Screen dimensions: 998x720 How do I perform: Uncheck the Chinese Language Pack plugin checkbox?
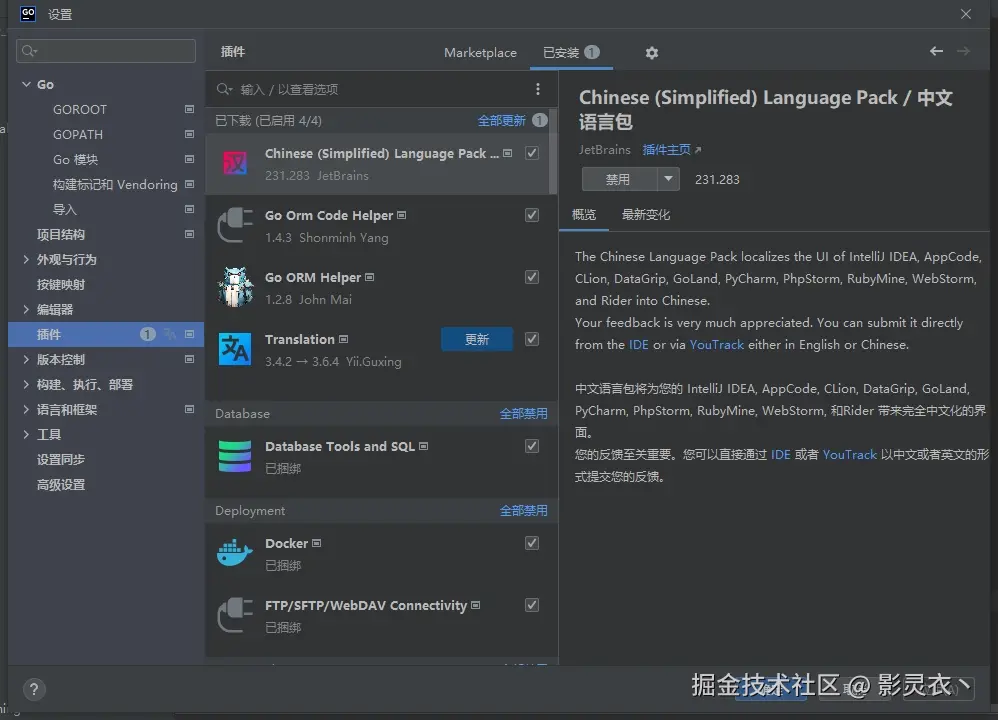coord(532,153)
